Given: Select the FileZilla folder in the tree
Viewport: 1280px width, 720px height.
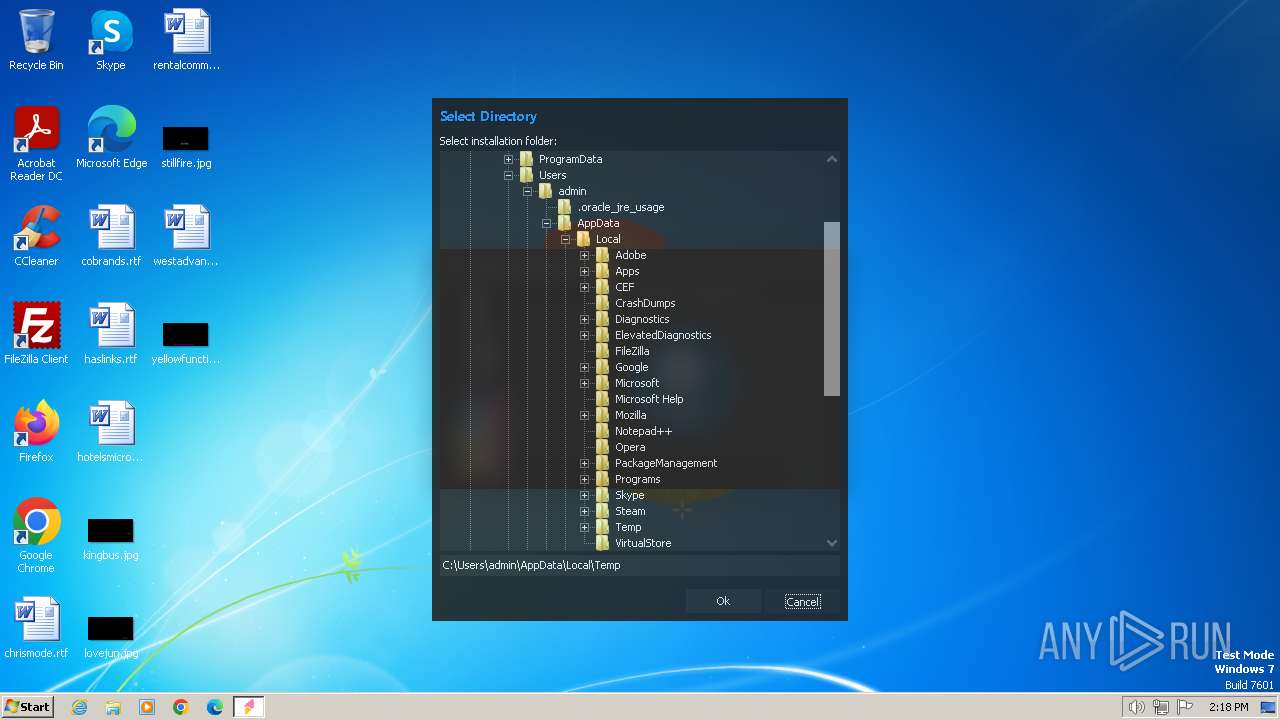Looking at the screenshot, I should pos(632,351).
